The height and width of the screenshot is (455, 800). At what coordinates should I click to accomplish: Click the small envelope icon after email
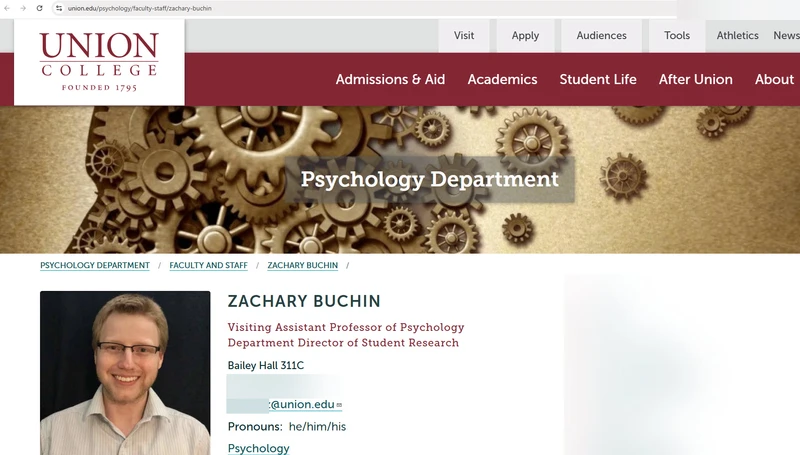[339, 406]
